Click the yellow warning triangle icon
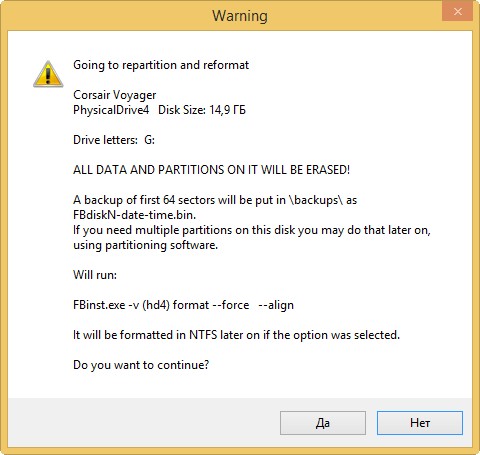Viewport: 480px width, 455px height. [x=48, y=74]
